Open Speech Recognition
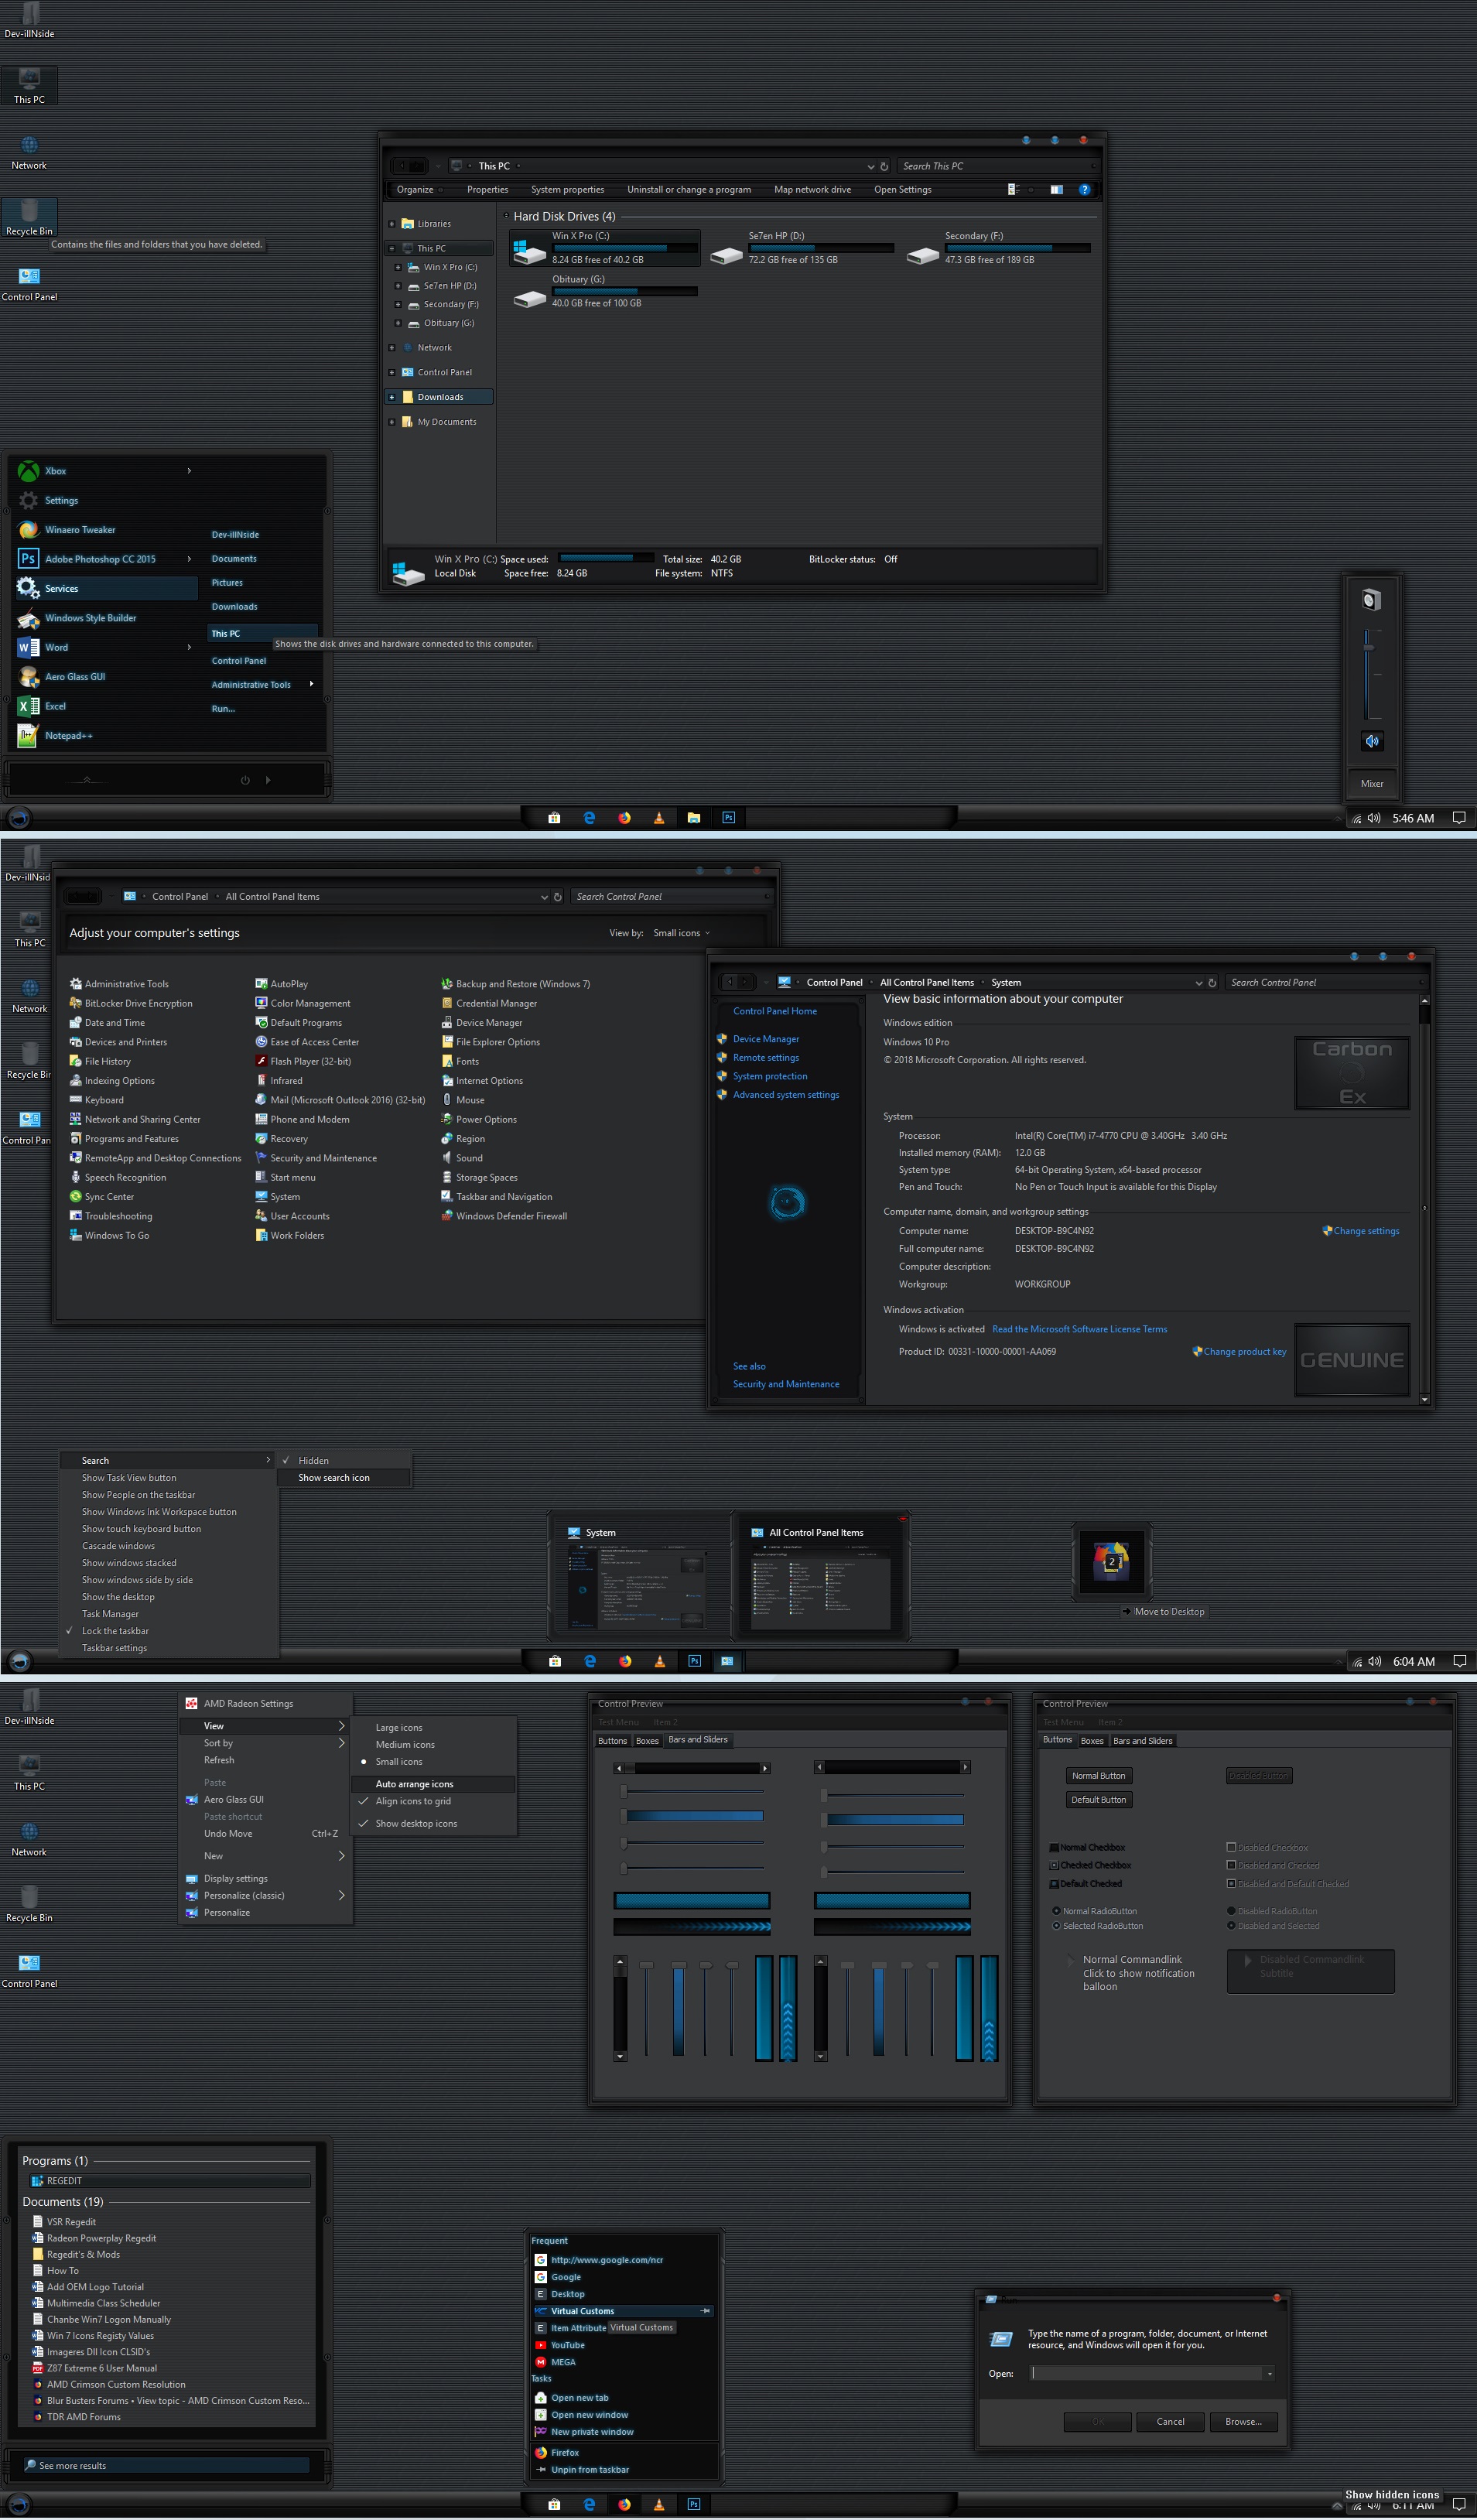 pyautogui.click(x=117, y=1177)
